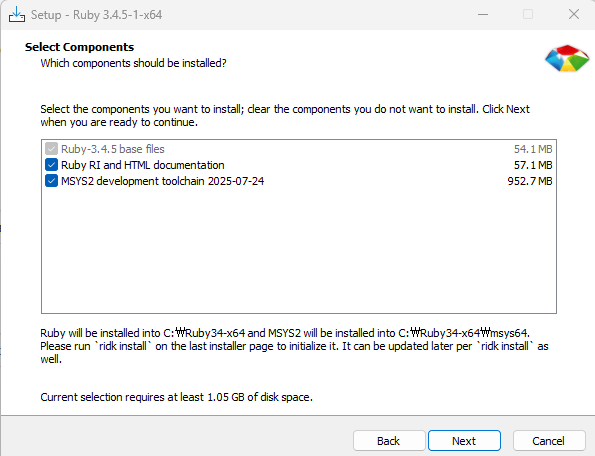Click the 952.7 MB size value
595x456 pixels.
click(530, 181)
